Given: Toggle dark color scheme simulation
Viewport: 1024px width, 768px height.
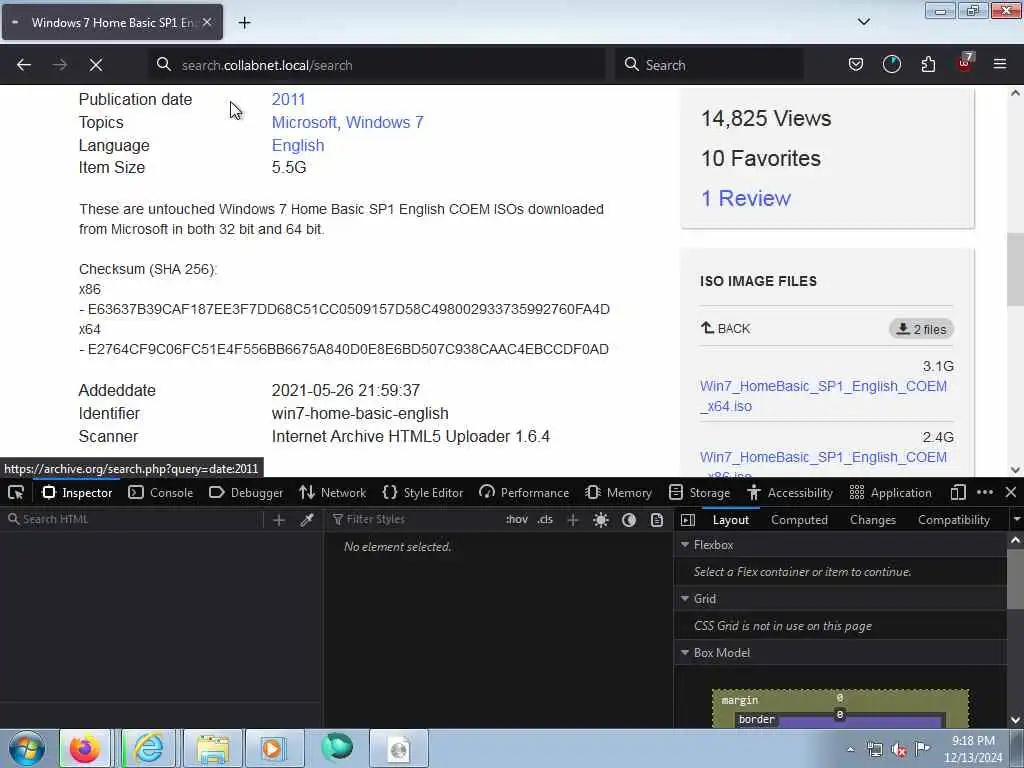Looking at the screenshot, I should click(x=629, y=520).
